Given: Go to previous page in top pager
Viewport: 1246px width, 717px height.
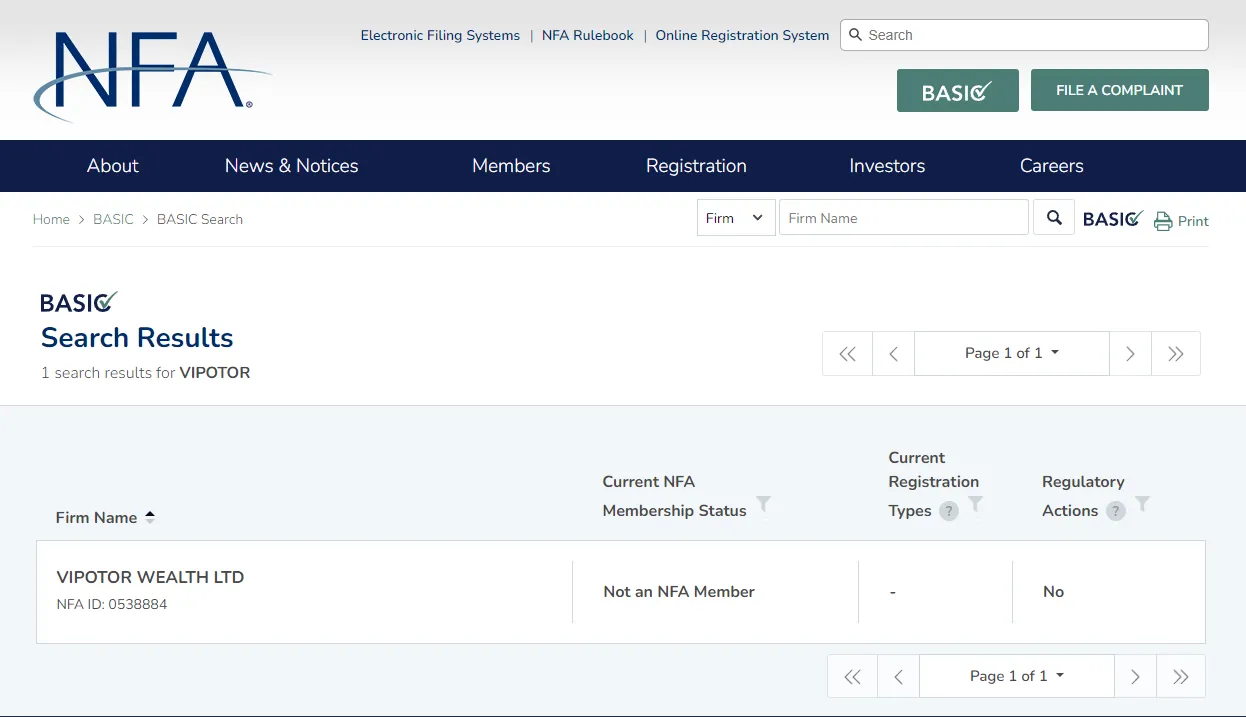Looking at the screenshot, I should [894, 353].
